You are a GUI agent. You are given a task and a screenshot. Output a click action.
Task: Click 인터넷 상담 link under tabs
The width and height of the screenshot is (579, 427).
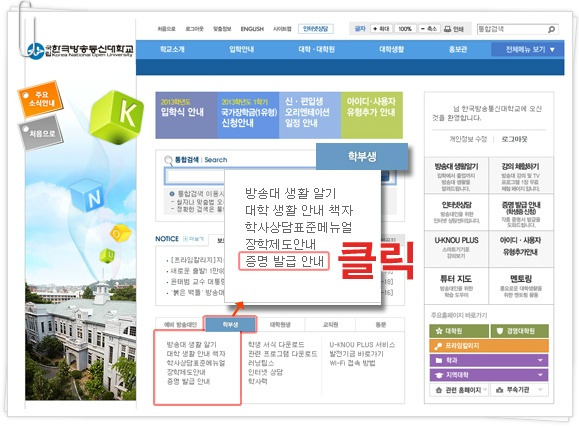(x=265, y=372)
